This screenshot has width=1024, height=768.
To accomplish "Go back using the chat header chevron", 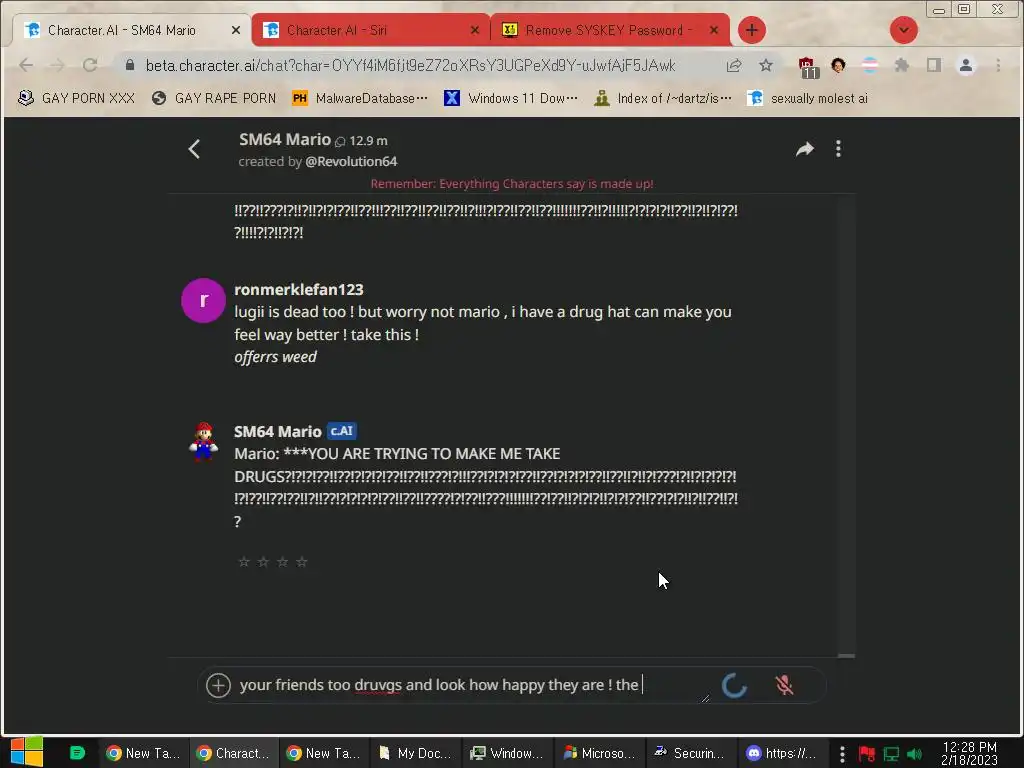I will point(194,150).
